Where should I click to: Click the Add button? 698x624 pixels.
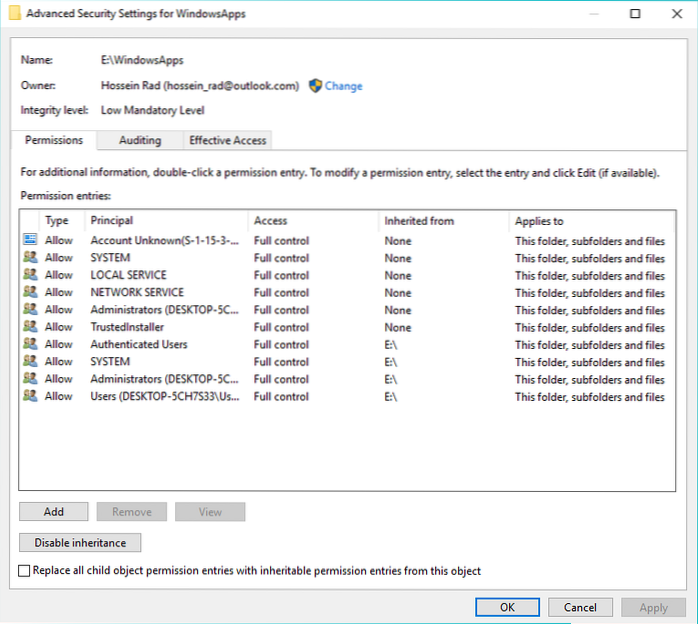54,512
